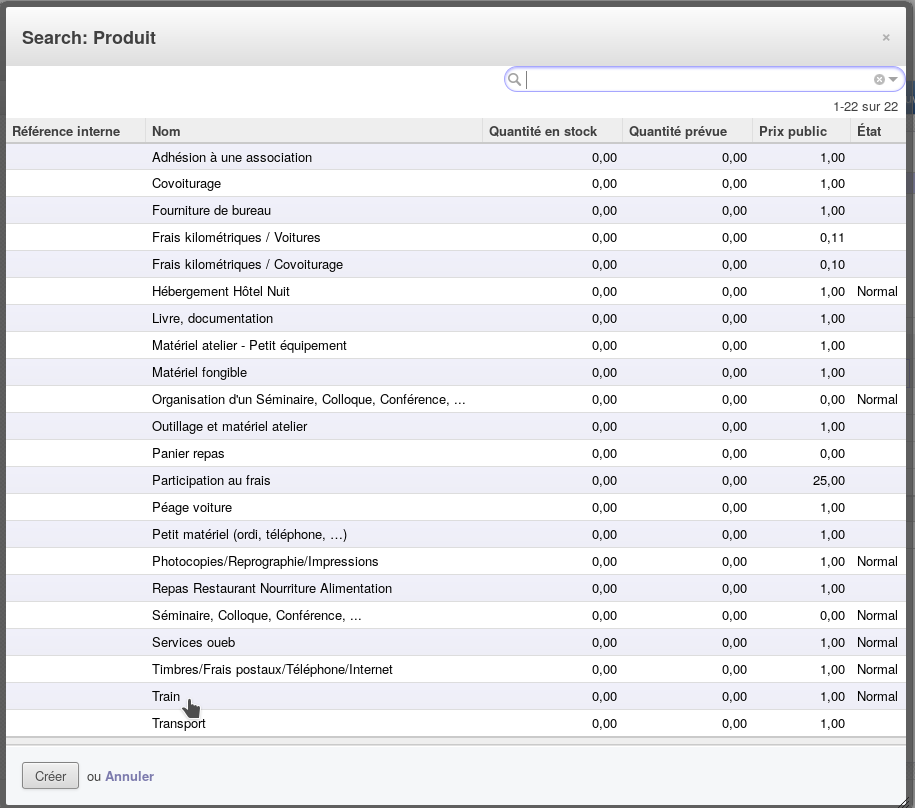The width and height of the screenshot is (915, 808).
Task: Click the magnifier icon in the search box
Action: pos(514,79)
